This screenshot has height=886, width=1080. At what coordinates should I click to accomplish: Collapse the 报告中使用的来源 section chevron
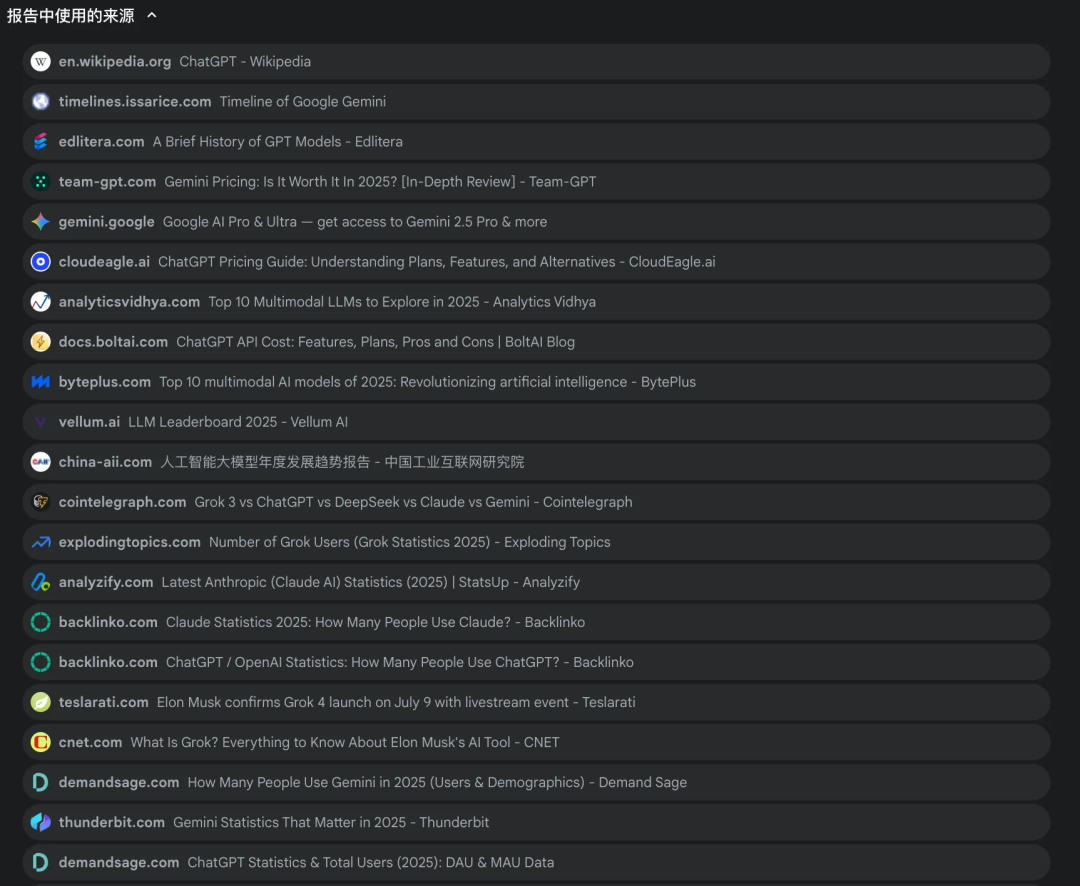[x=152, y=15]
